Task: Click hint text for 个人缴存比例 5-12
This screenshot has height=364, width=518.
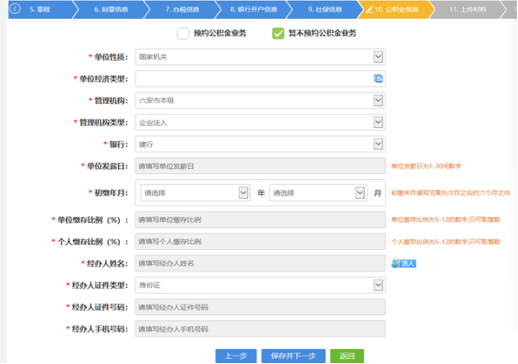Action: [446, 241]
